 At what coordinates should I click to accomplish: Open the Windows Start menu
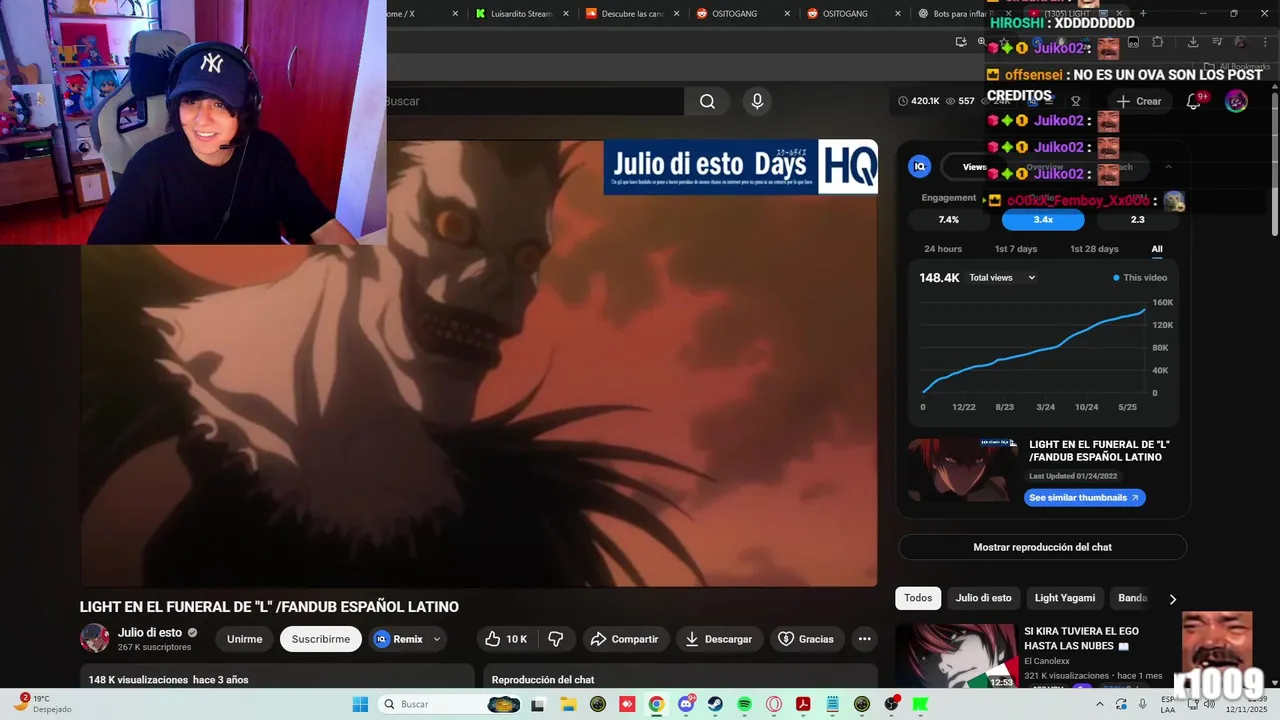coord(360,704)
